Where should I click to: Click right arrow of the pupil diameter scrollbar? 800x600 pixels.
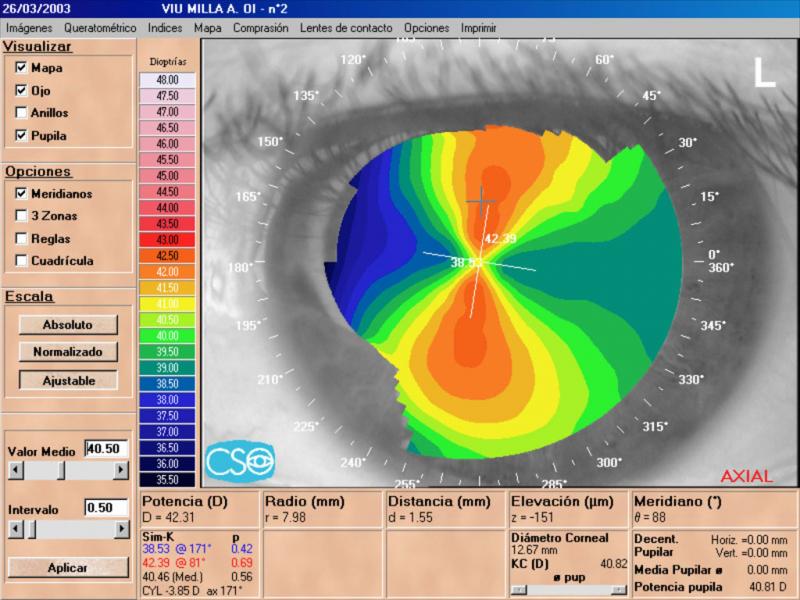(619, 590)
